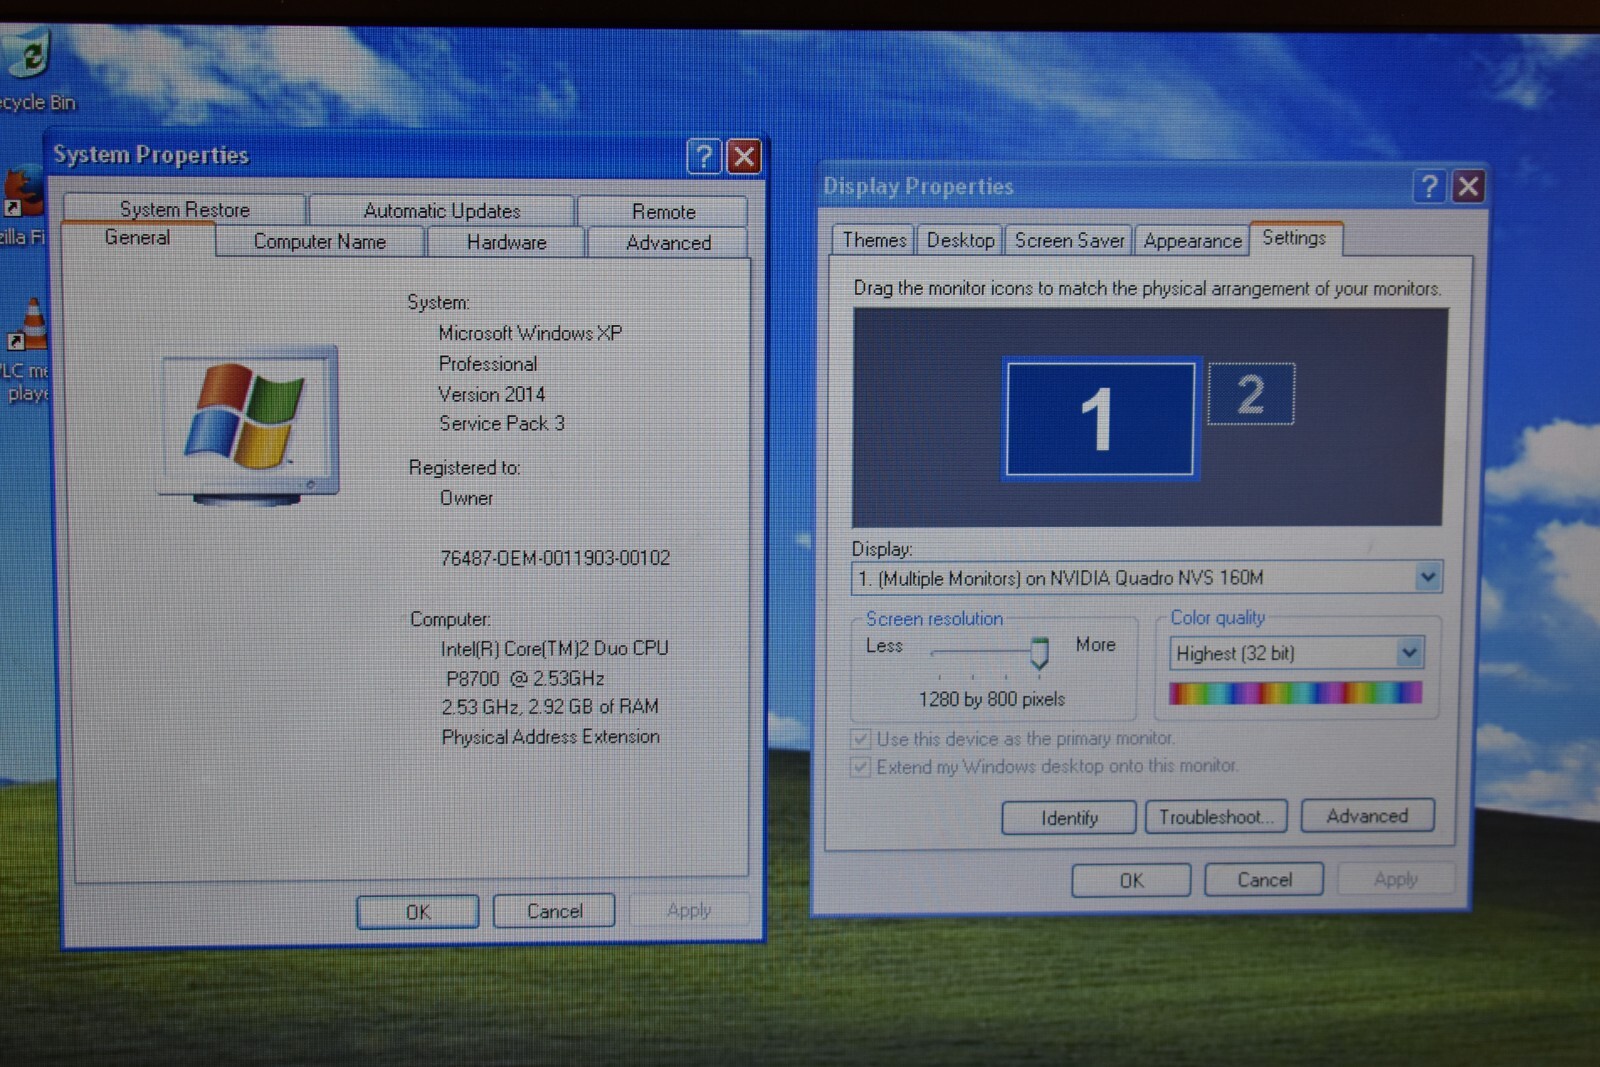
Task: Click the 'Service Pack 3' text
Action: [502, 423]
